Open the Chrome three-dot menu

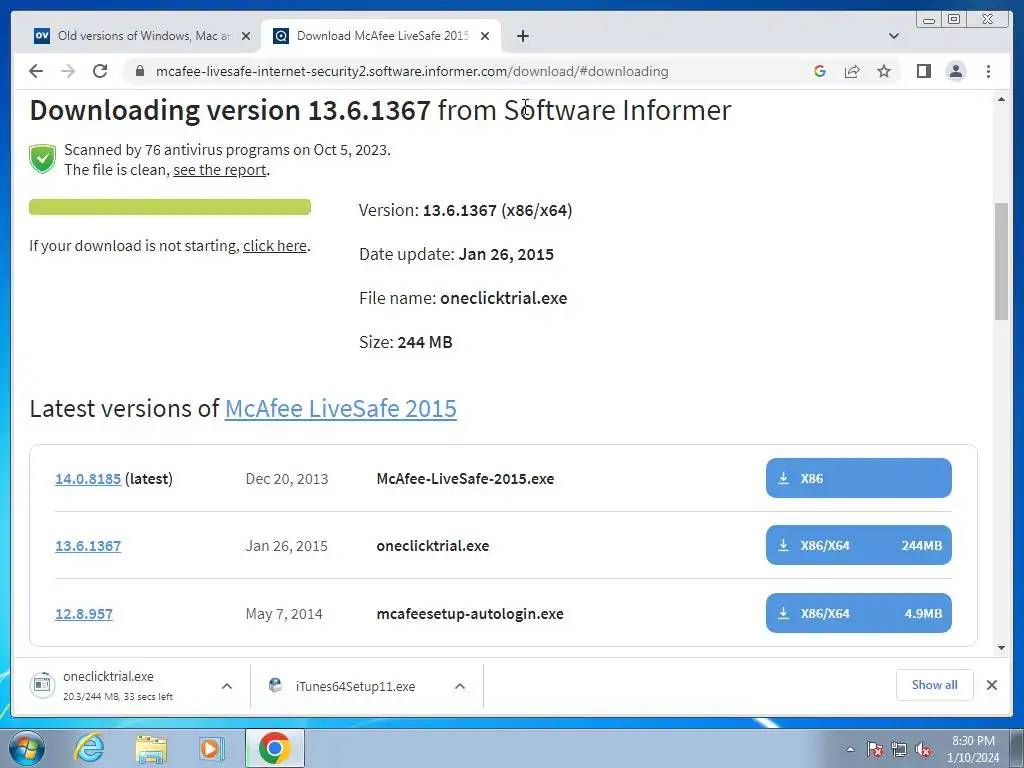[988, 71]
